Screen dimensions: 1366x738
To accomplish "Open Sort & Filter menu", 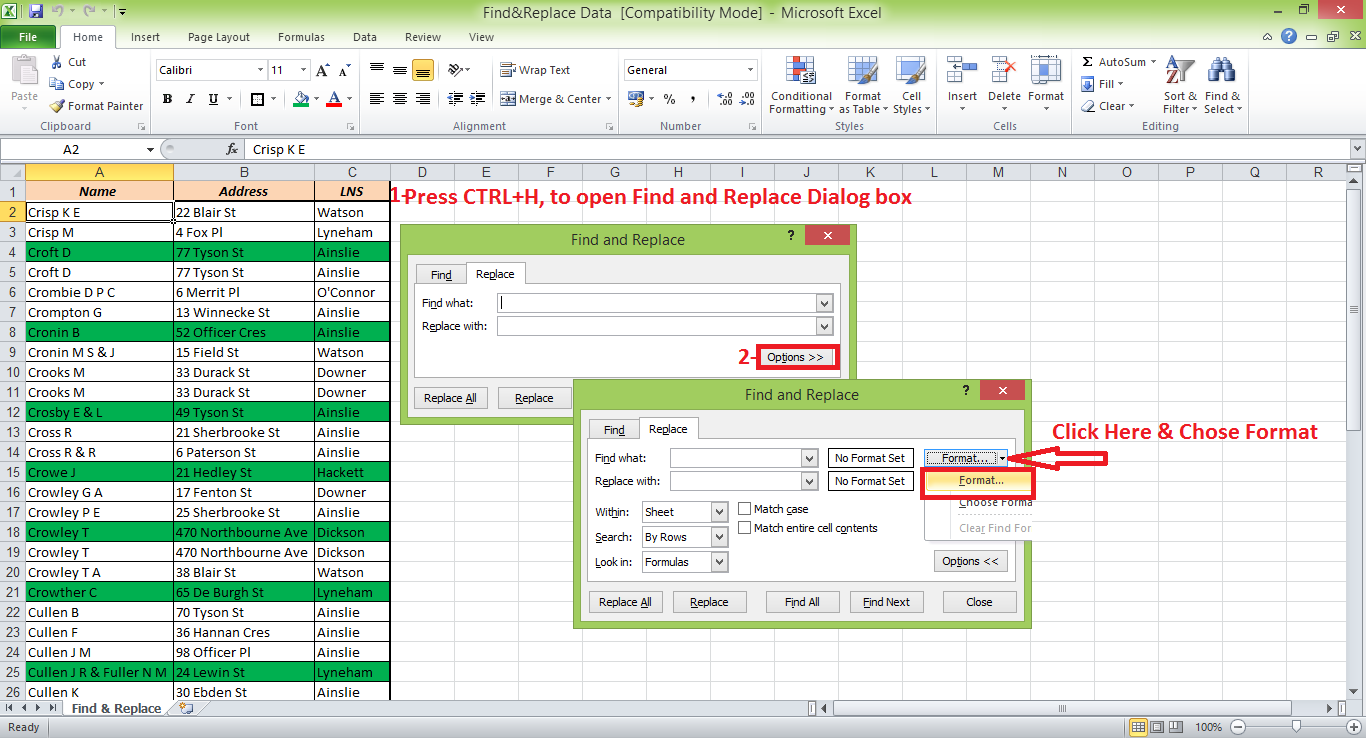I will pos(1180,85).
